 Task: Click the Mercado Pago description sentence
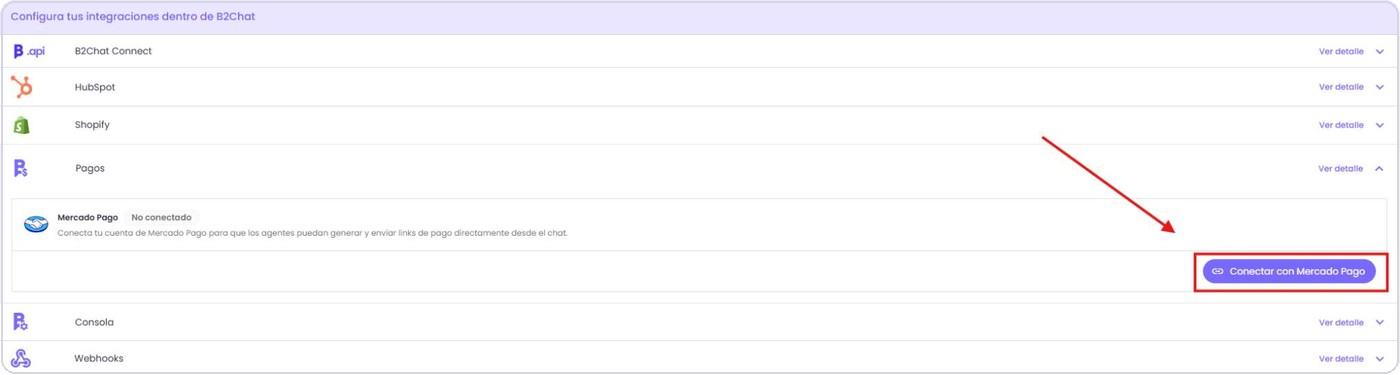(312, 233)
